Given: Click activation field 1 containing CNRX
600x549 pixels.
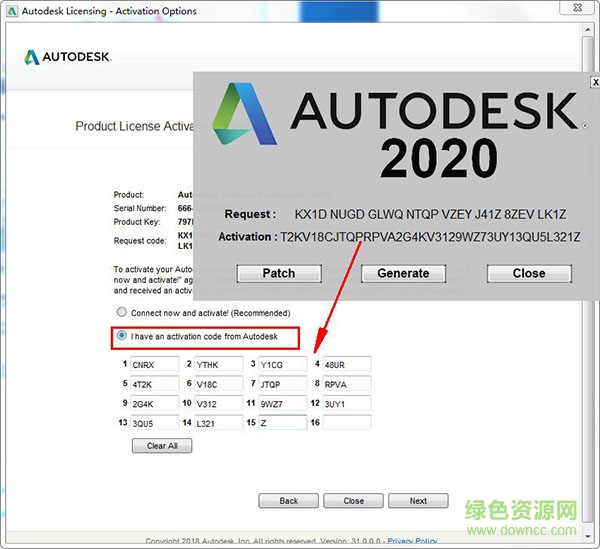Looking at the screenshot, I should tap(155, 364).
